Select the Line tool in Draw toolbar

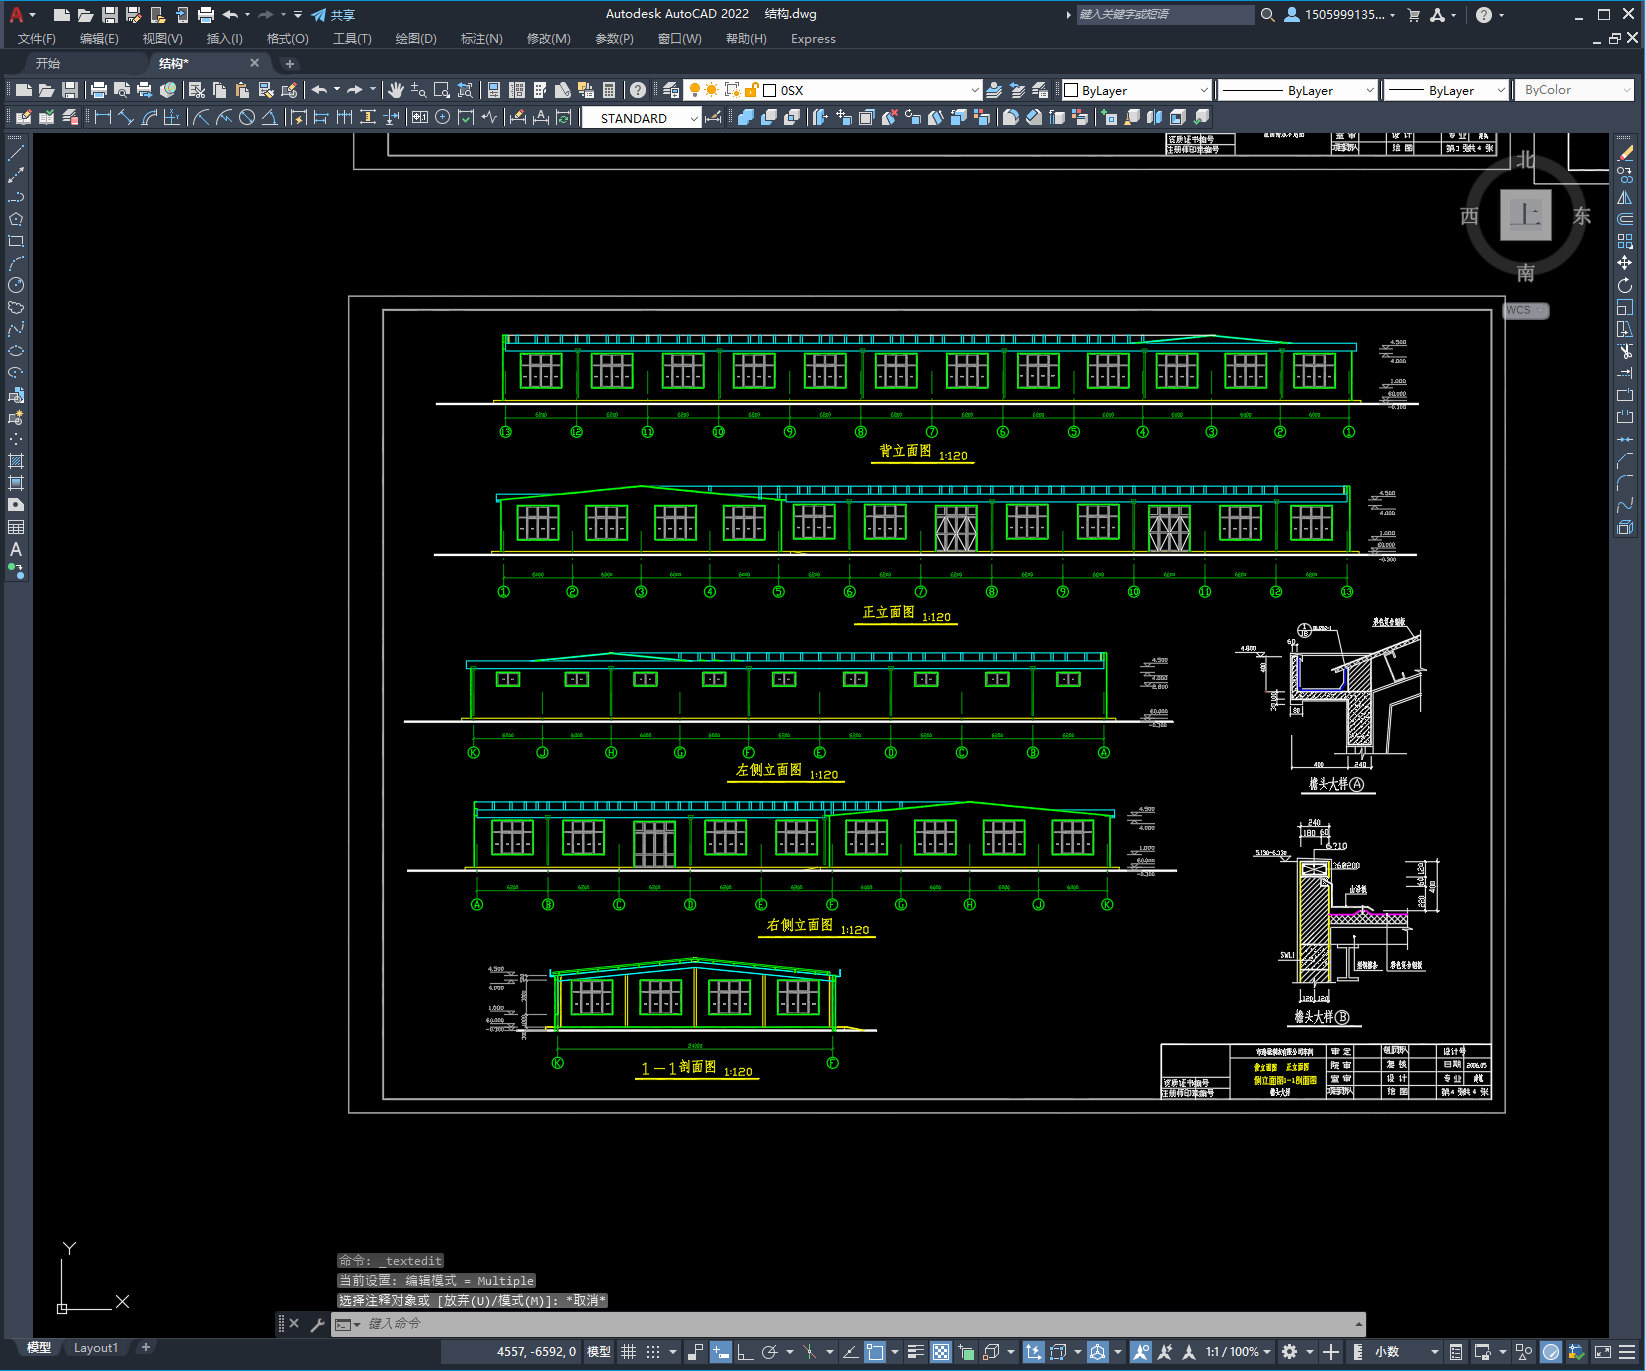16,153
